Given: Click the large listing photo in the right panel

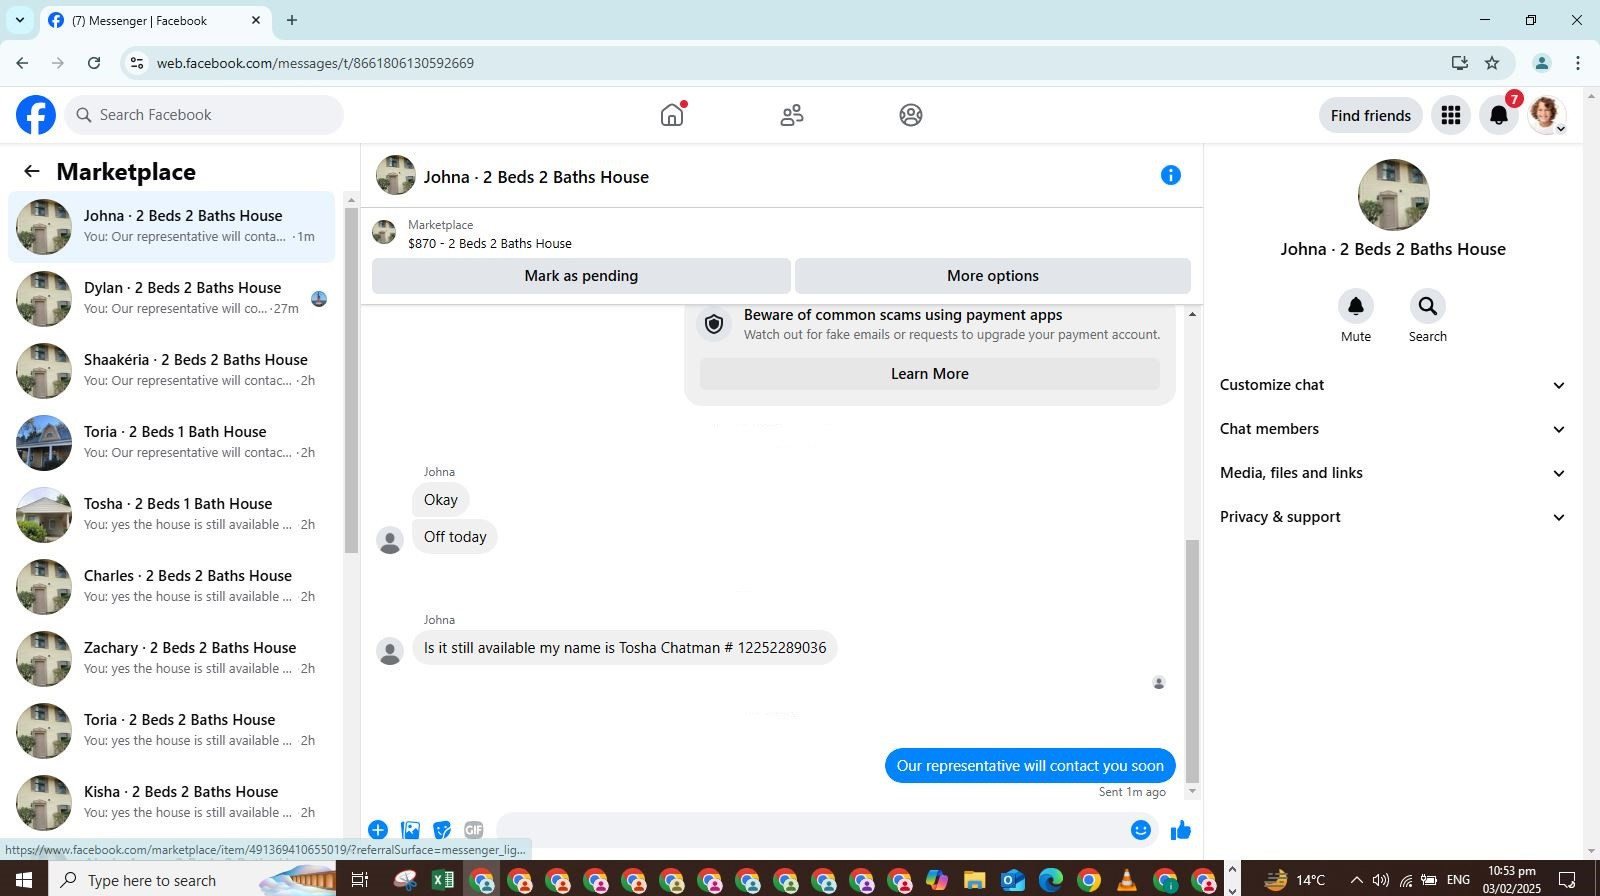Looking at the screenshot, I should click(1393, 195).
